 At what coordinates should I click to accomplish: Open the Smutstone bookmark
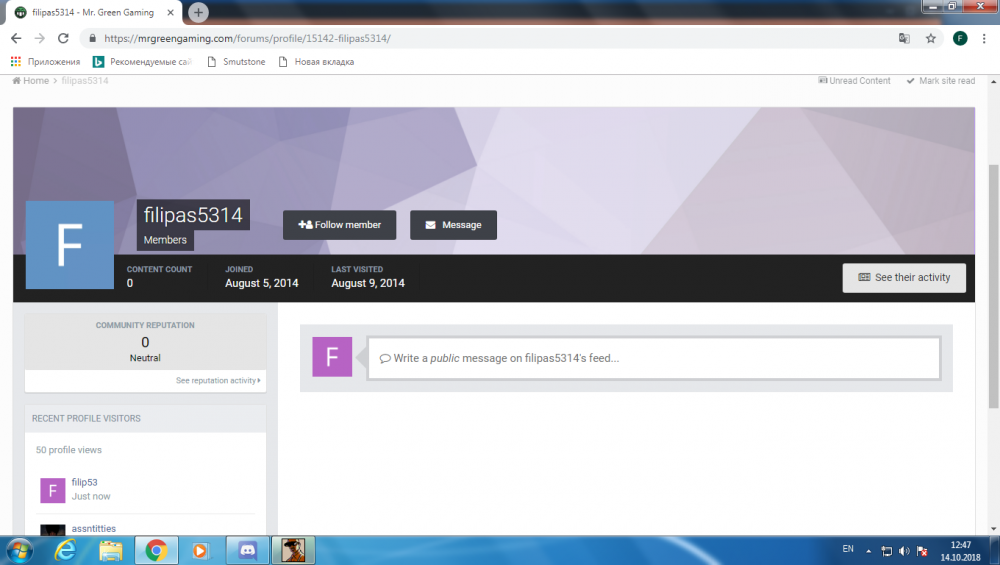tap(235, 62)
